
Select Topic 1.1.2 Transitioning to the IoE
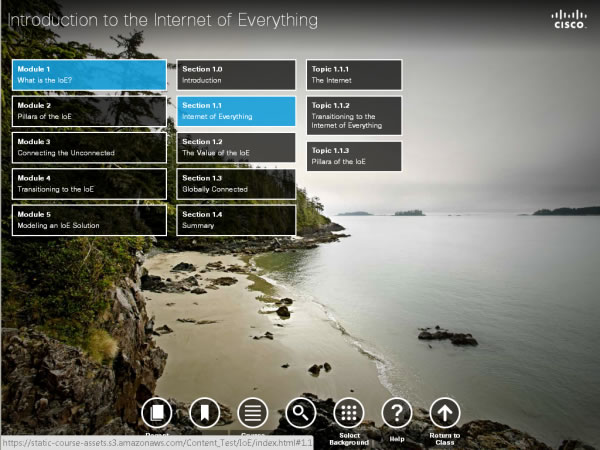point(354,115)
